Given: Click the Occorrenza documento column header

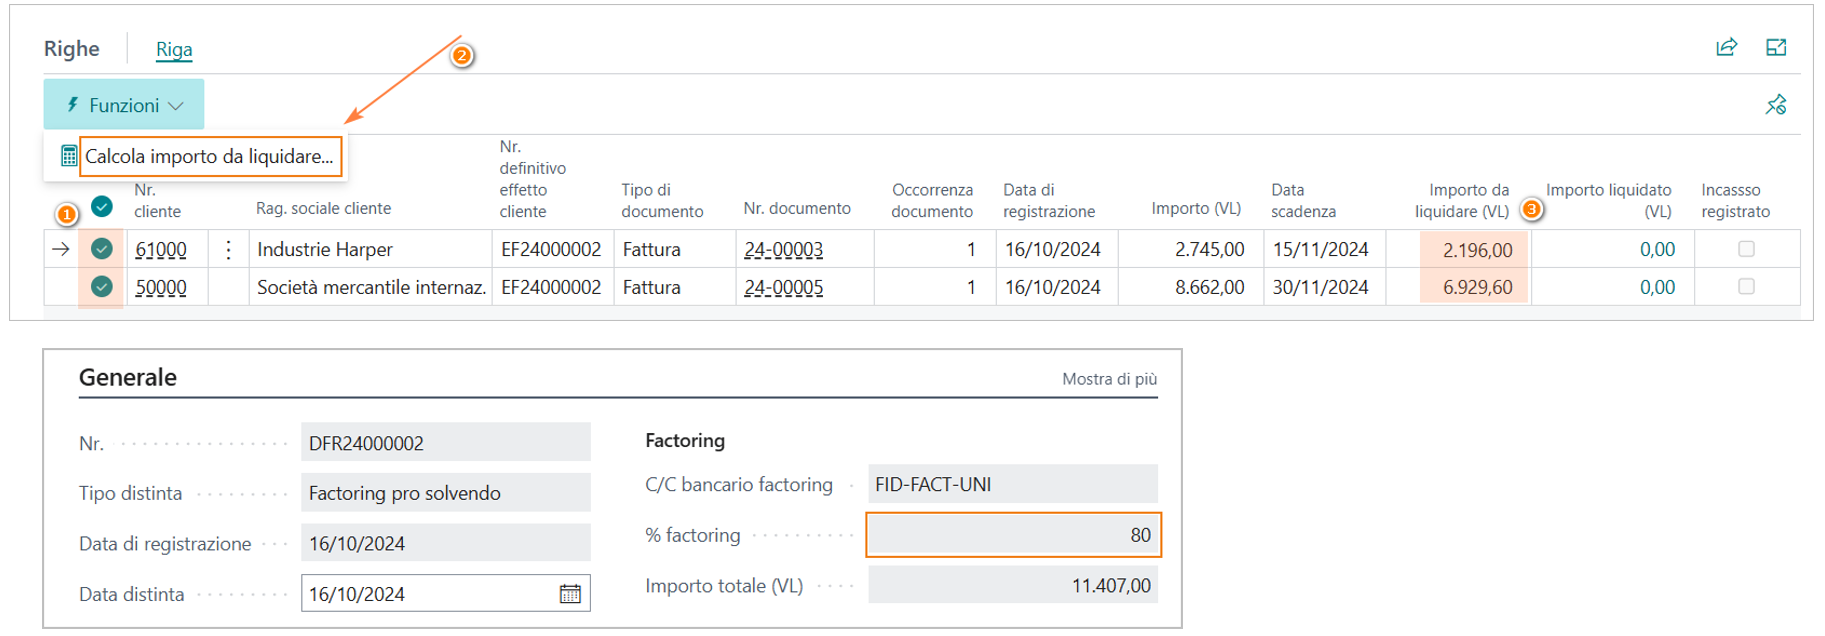Looking at the screenshot, I should pos(932,200).
